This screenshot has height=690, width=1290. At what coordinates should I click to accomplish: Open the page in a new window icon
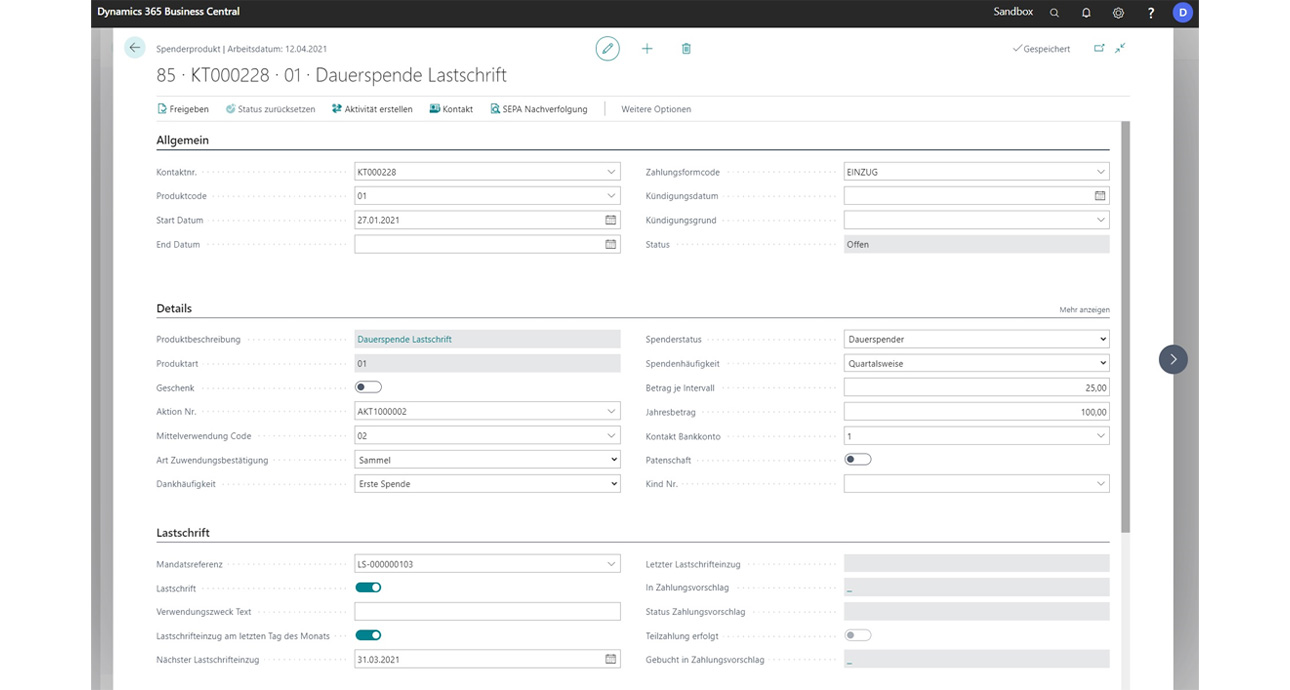point(1100,47)
